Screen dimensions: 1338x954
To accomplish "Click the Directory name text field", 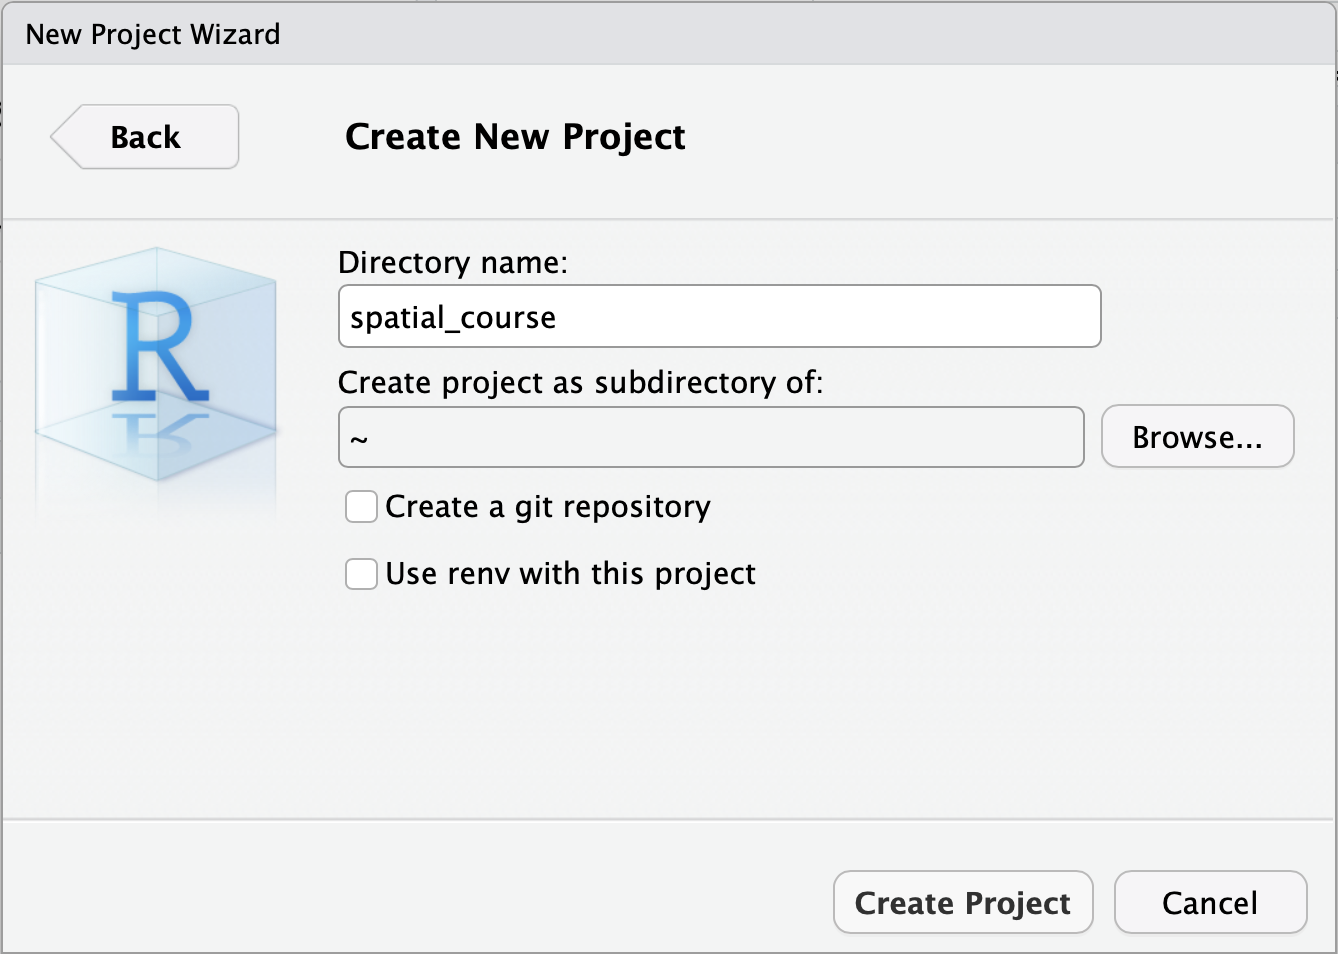I will pyautogui.click(x=720, y=317).
